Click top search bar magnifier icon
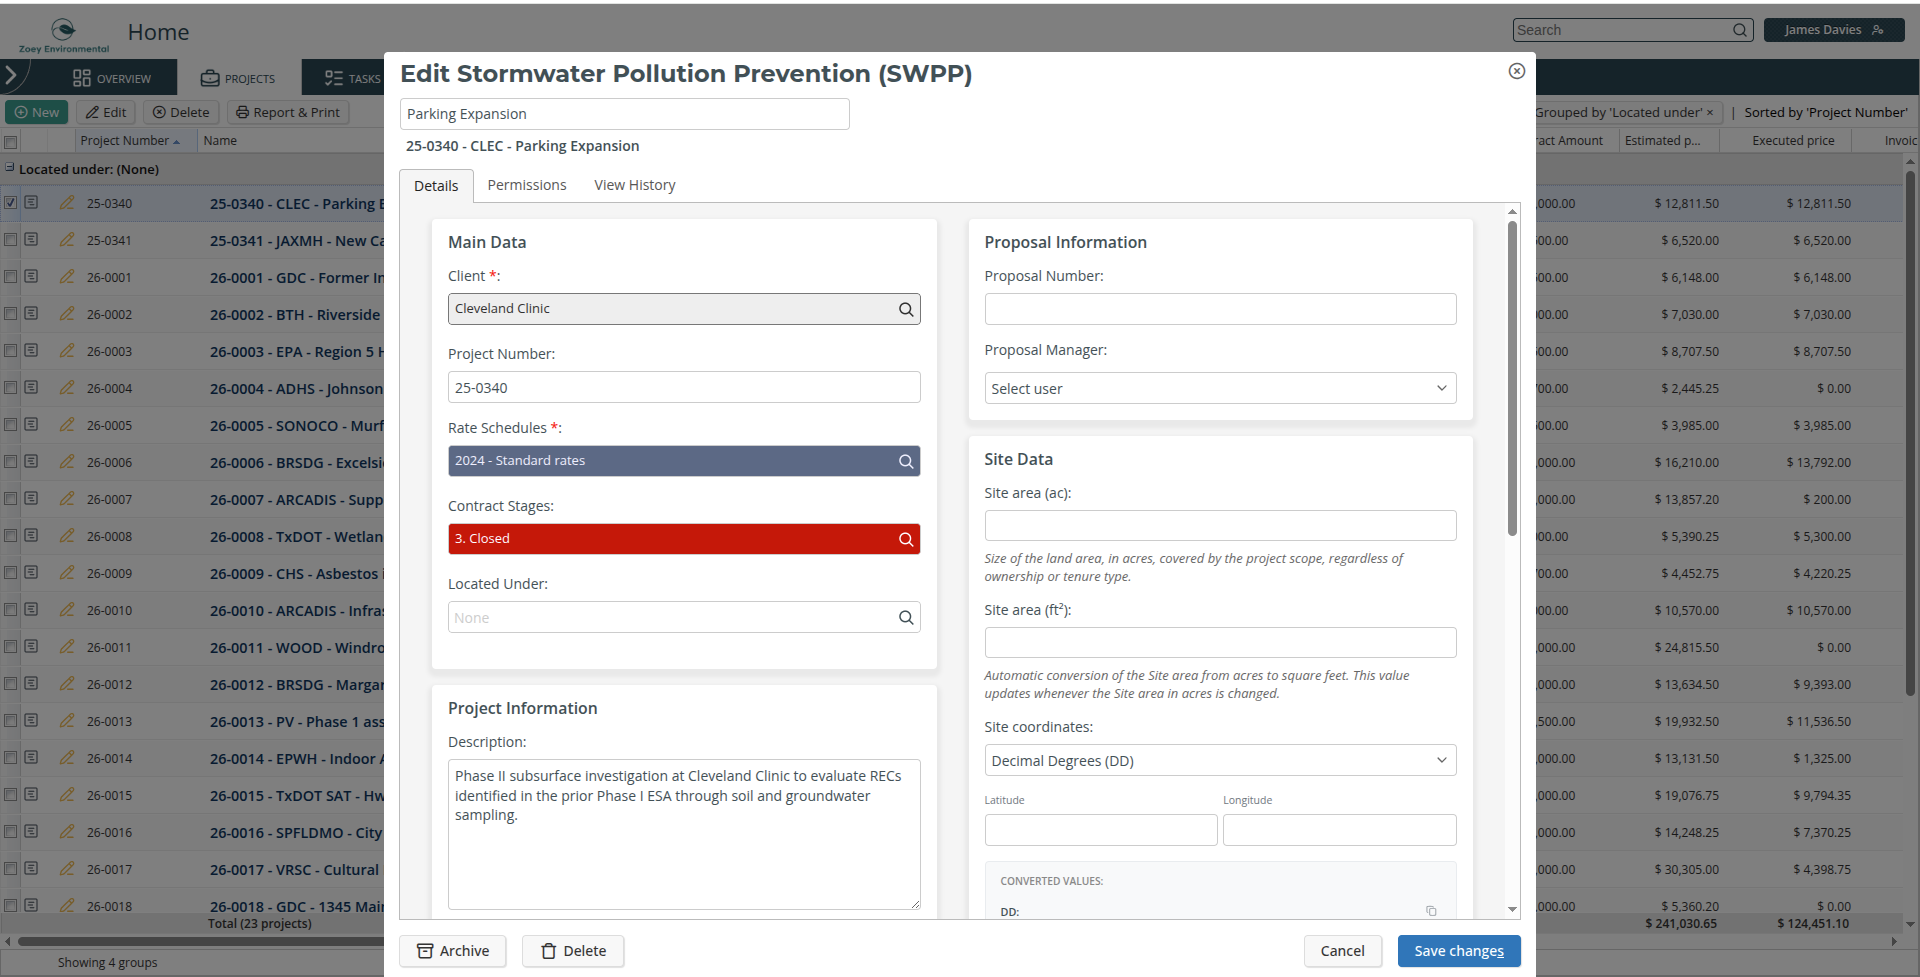This screenshot has width=1920, height=977. click(1740, 30)
